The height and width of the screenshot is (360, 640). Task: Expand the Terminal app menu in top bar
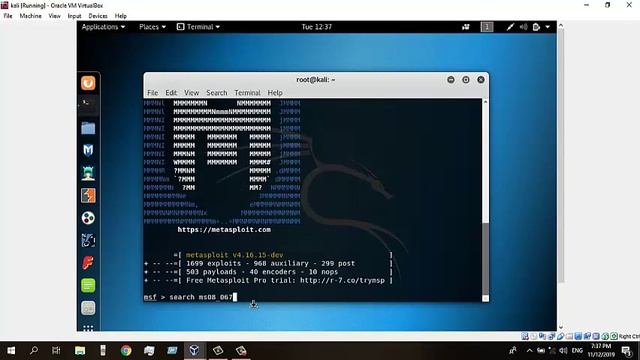198,27
